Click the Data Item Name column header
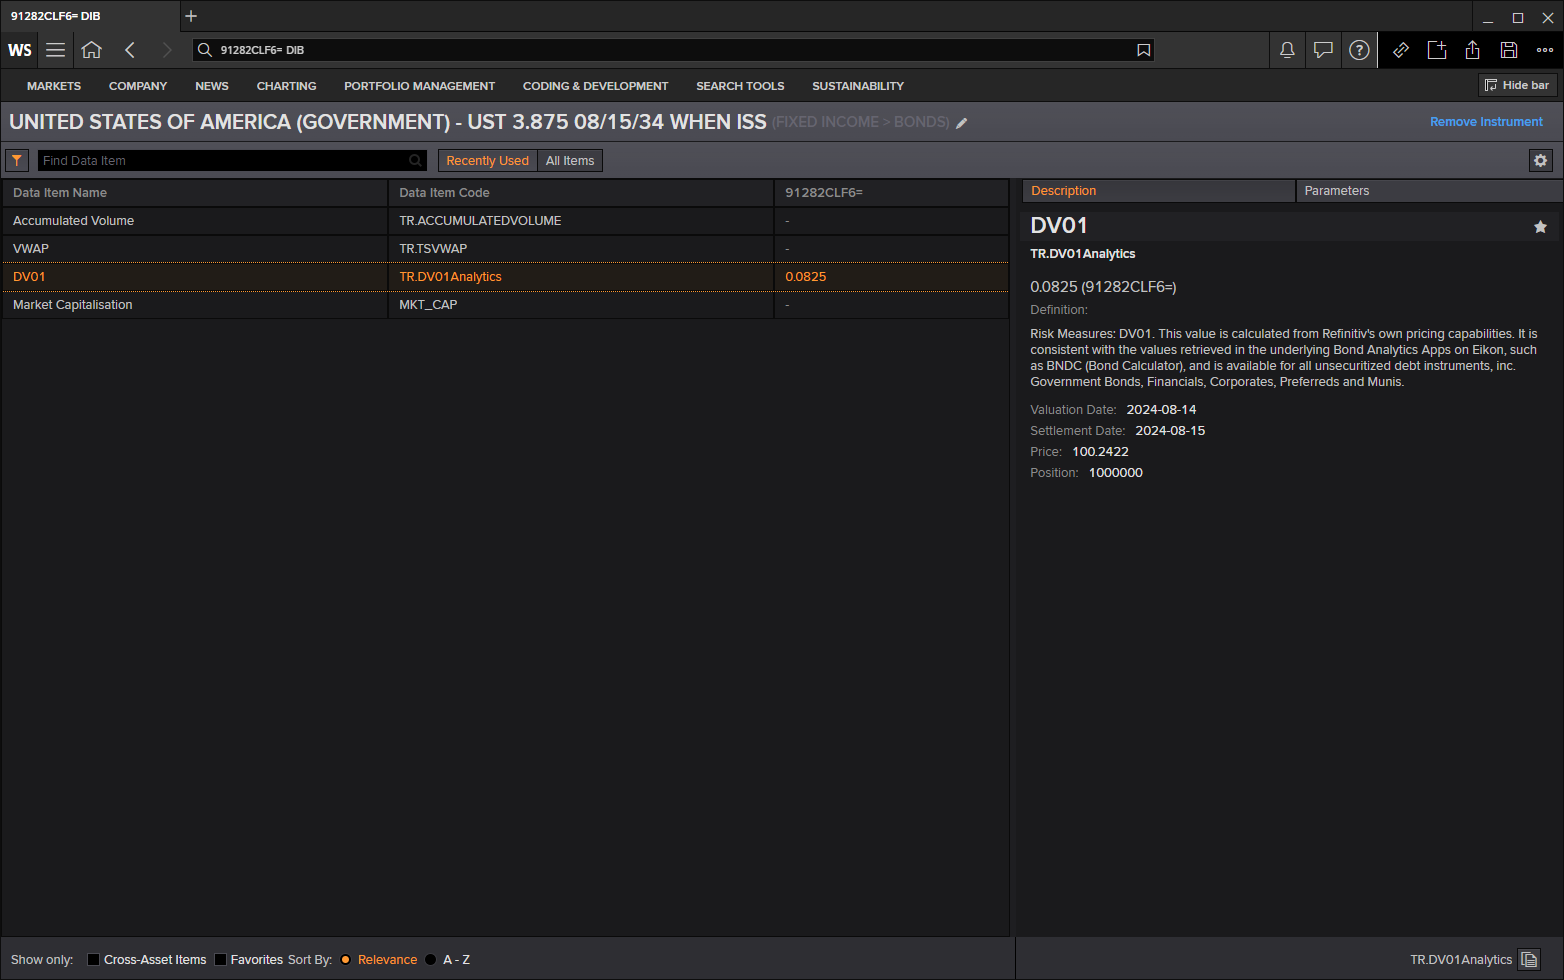This screenshot has height=980, width=1564. (x=194, y=193)
